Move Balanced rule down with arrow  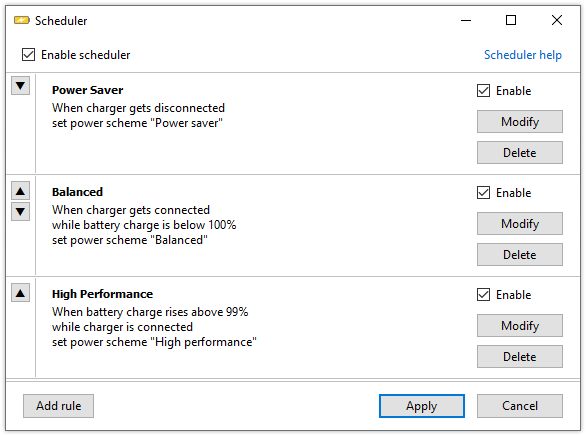point(21,212)
